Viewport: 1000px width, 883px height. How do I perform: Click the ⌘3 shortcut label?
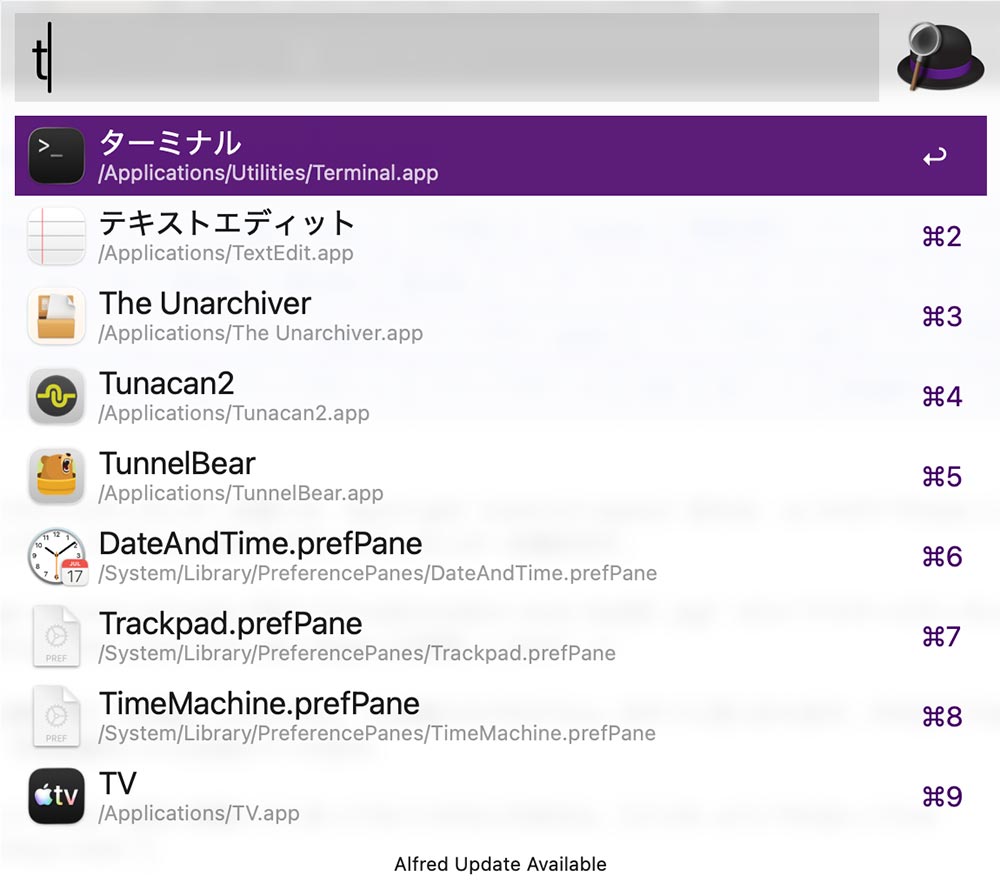point(942,316)
